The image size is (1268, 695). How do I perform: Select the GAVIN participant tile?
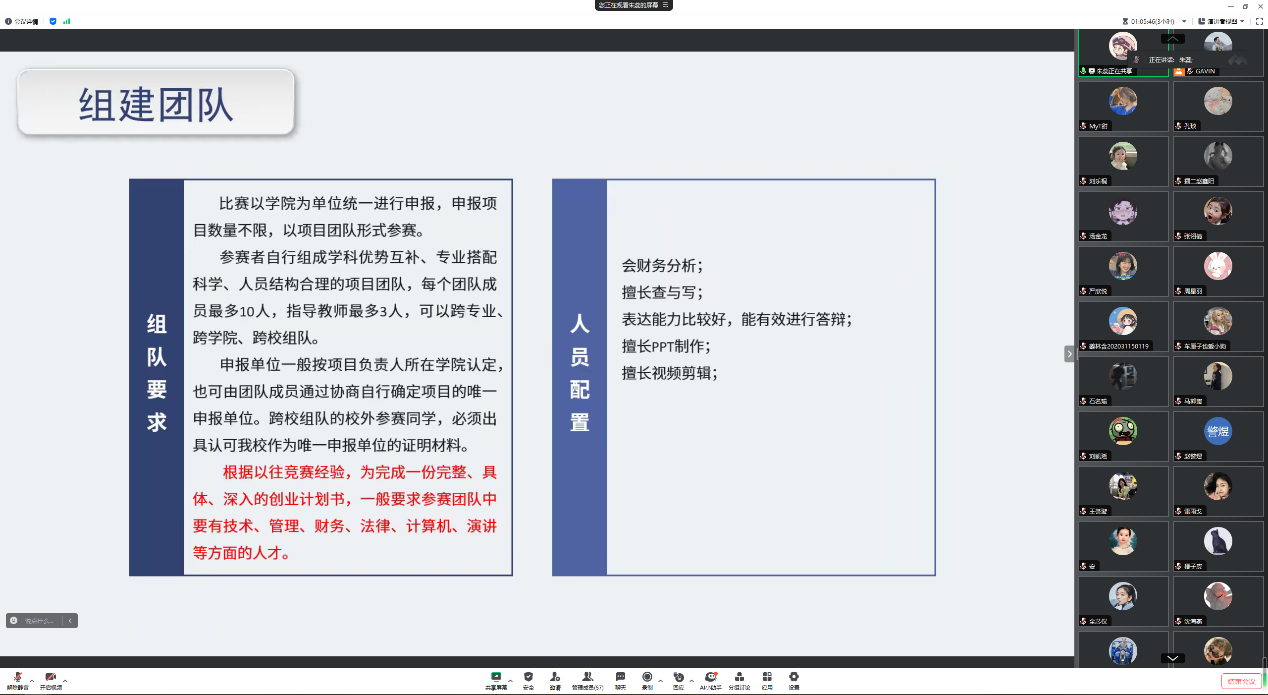tap(1218, 52)
